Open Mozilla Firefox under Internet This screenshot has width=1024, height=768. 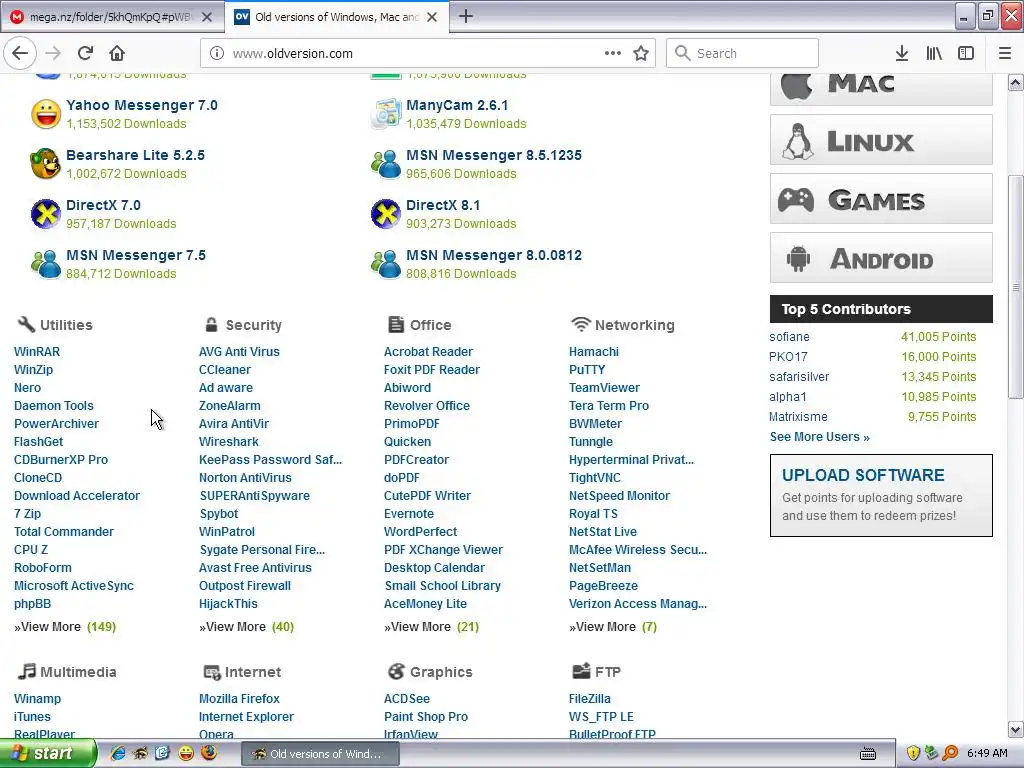click(x=239, y=699)
